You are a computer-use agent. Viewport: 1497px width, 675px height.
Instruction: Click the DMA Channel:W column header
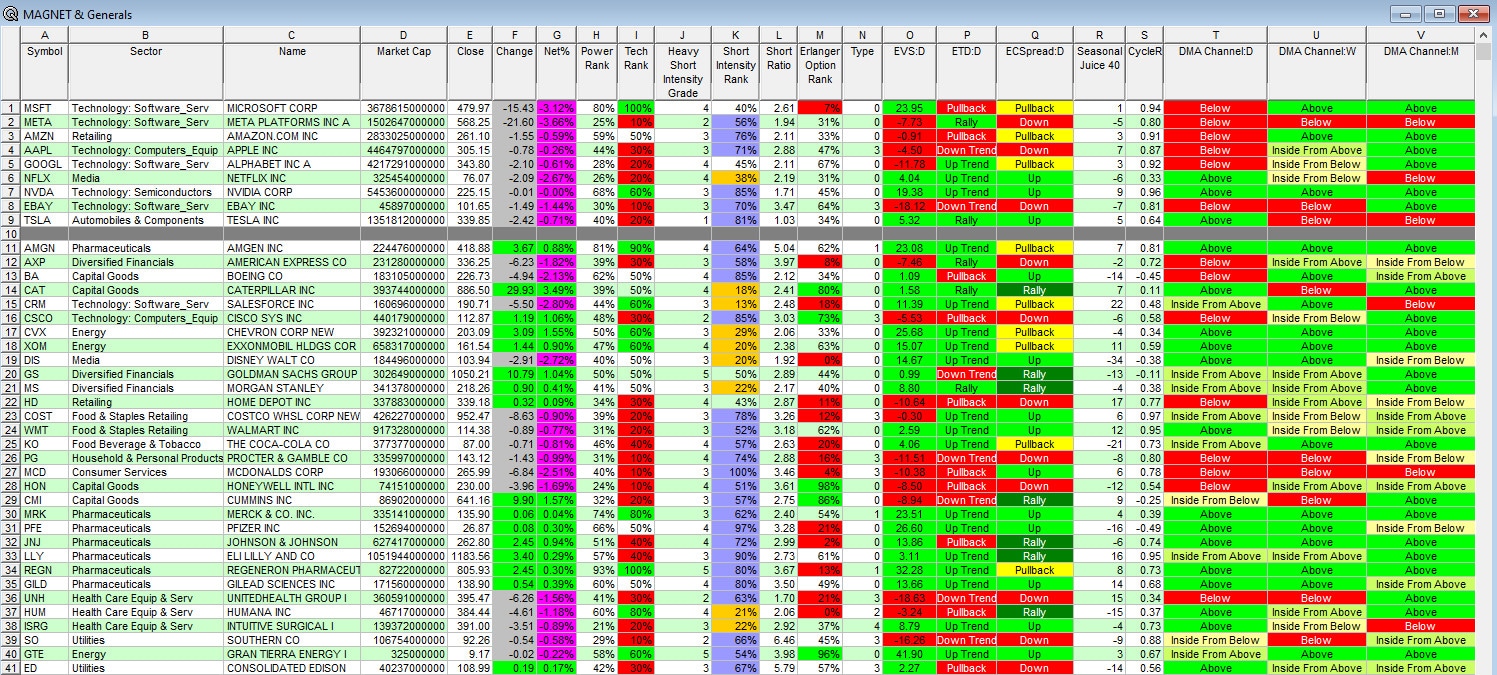click(x=1316, y=71)
